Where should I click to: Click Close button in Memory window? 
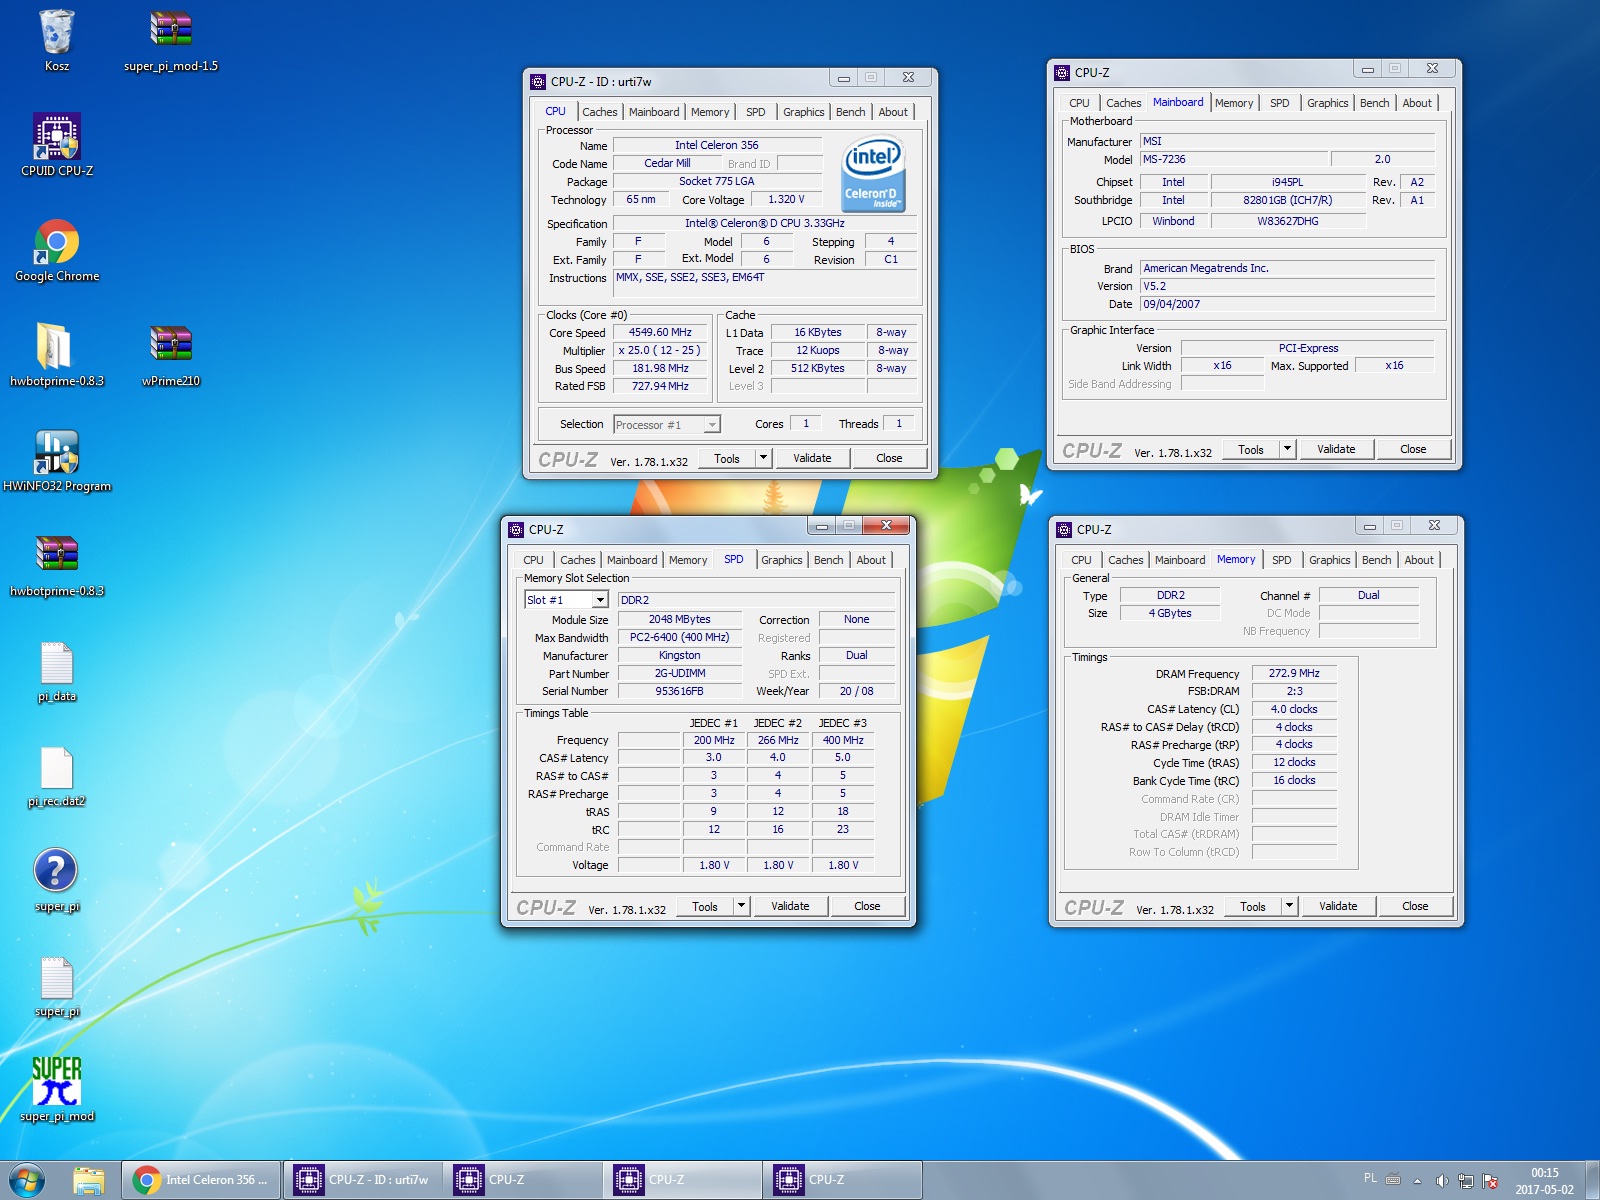coord(1415,906)
